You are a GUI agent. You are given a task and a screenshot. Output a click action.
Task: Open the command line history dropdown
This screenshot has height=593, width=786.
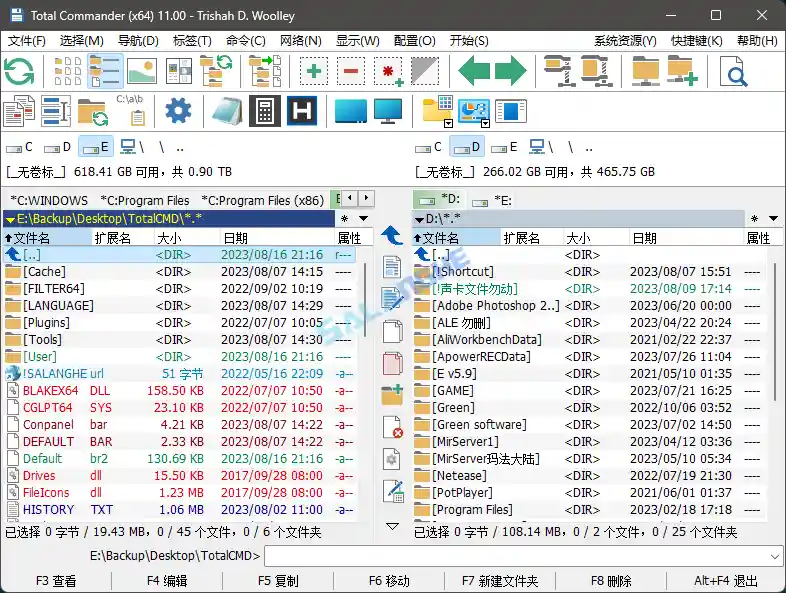click(x=775, y=556)
